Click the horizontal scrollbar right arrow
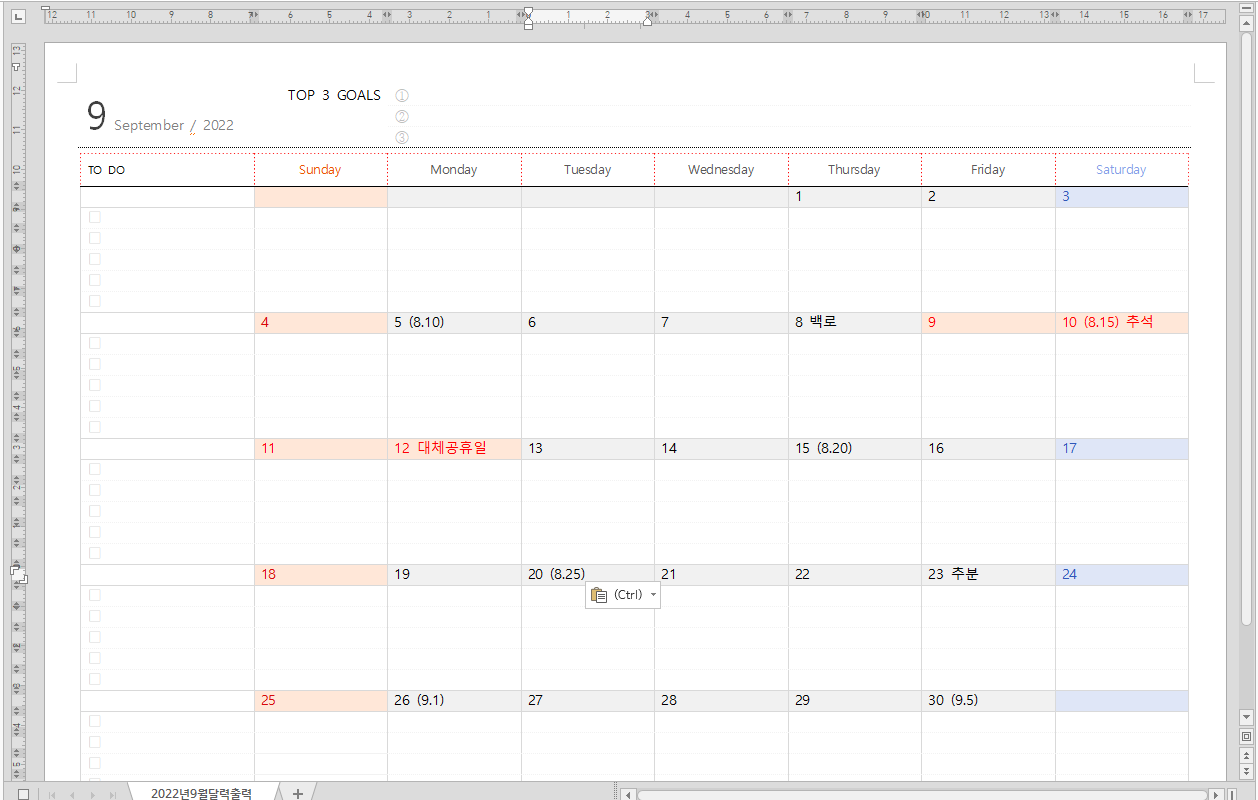 1216,794
